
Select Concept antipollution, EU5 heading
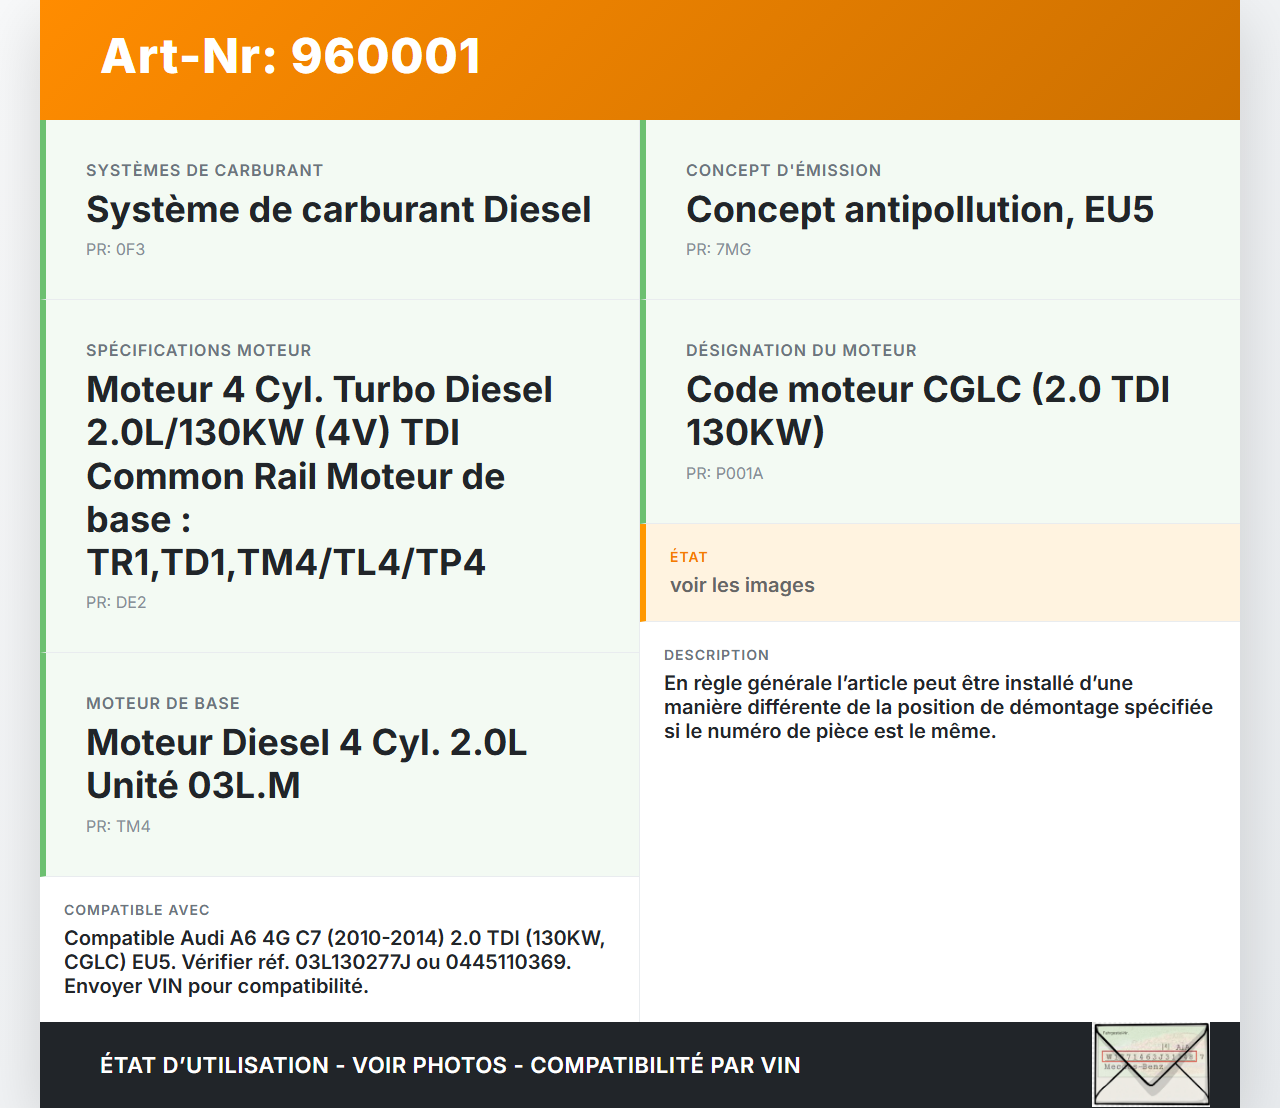(919, 210)
